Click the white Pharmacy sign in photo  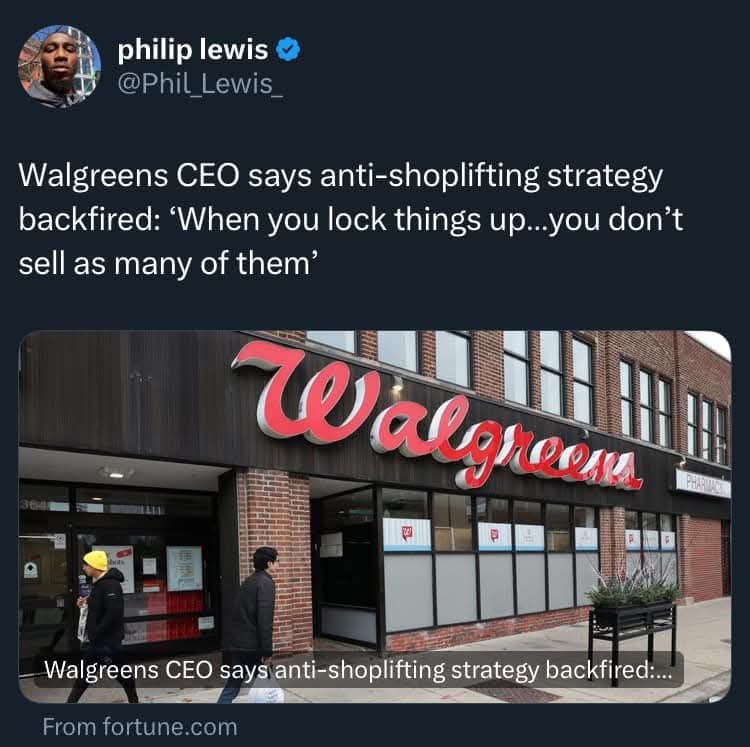[703, 483]
